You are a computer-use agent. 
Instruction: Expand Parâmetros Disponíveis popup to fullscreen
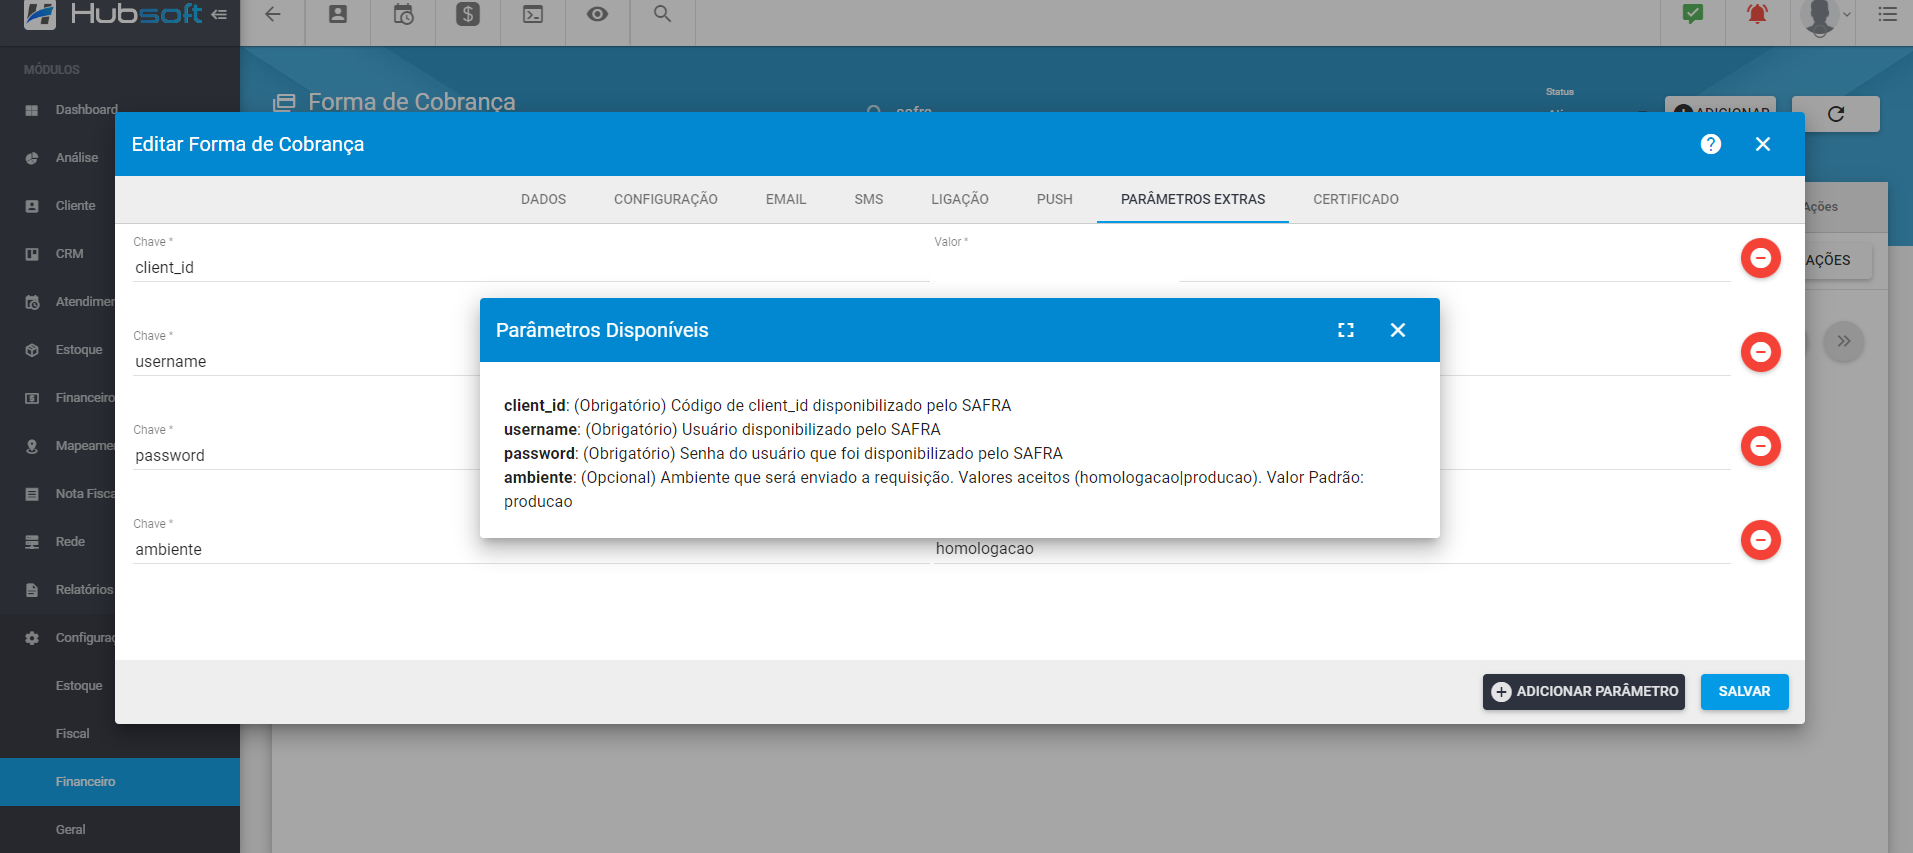point(1346,330)
